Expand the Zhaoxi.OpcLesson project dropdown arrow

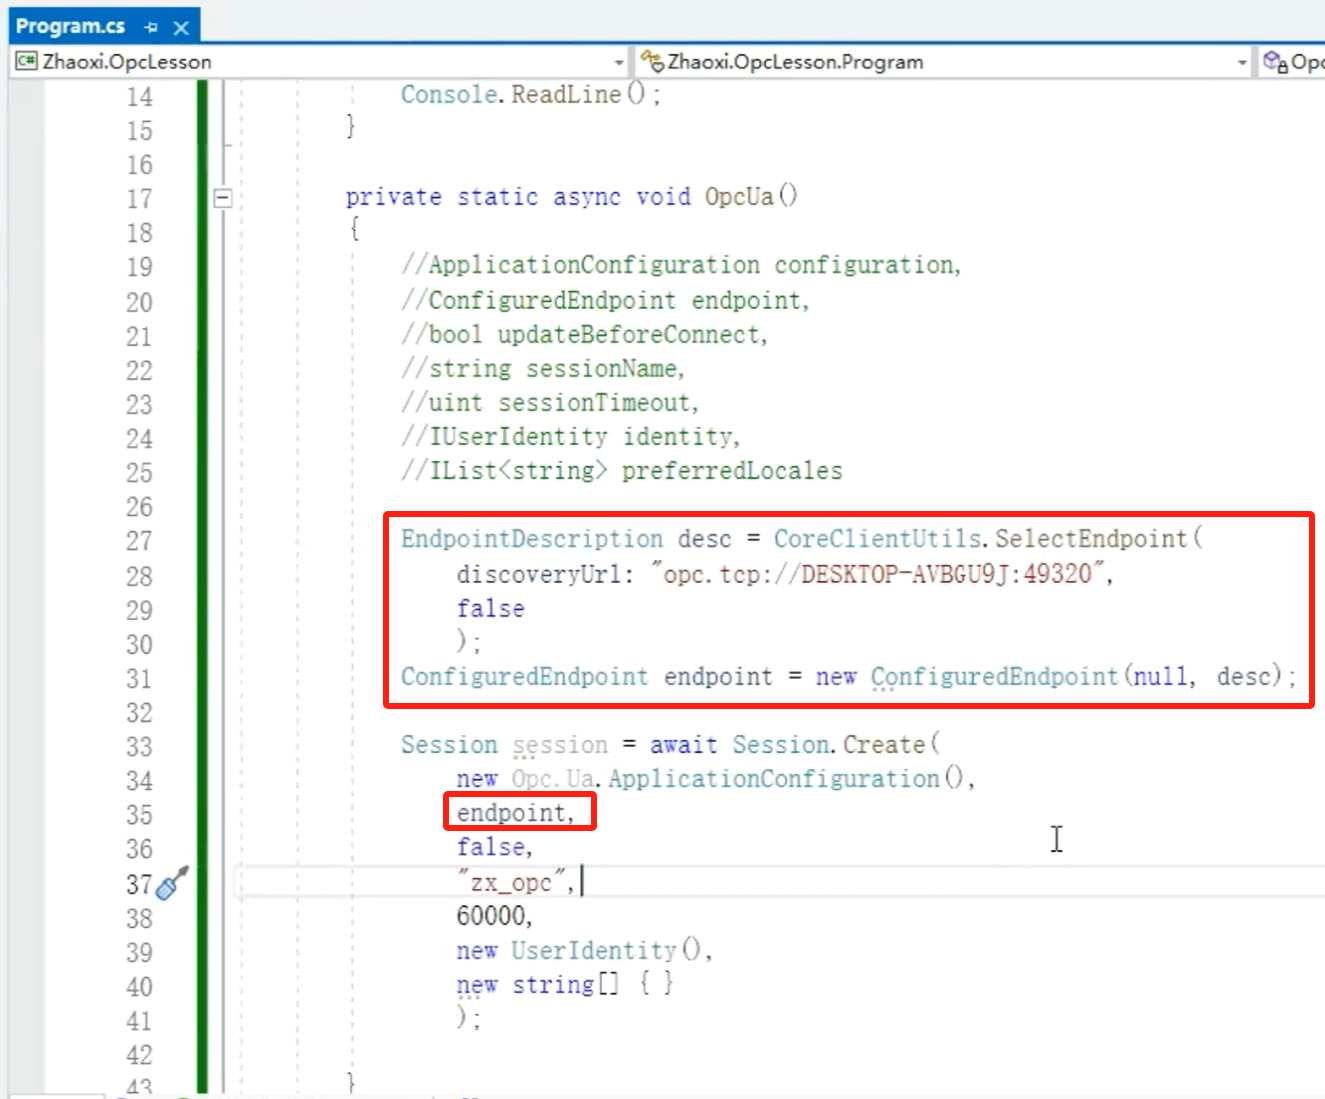(x=618, y=62)
